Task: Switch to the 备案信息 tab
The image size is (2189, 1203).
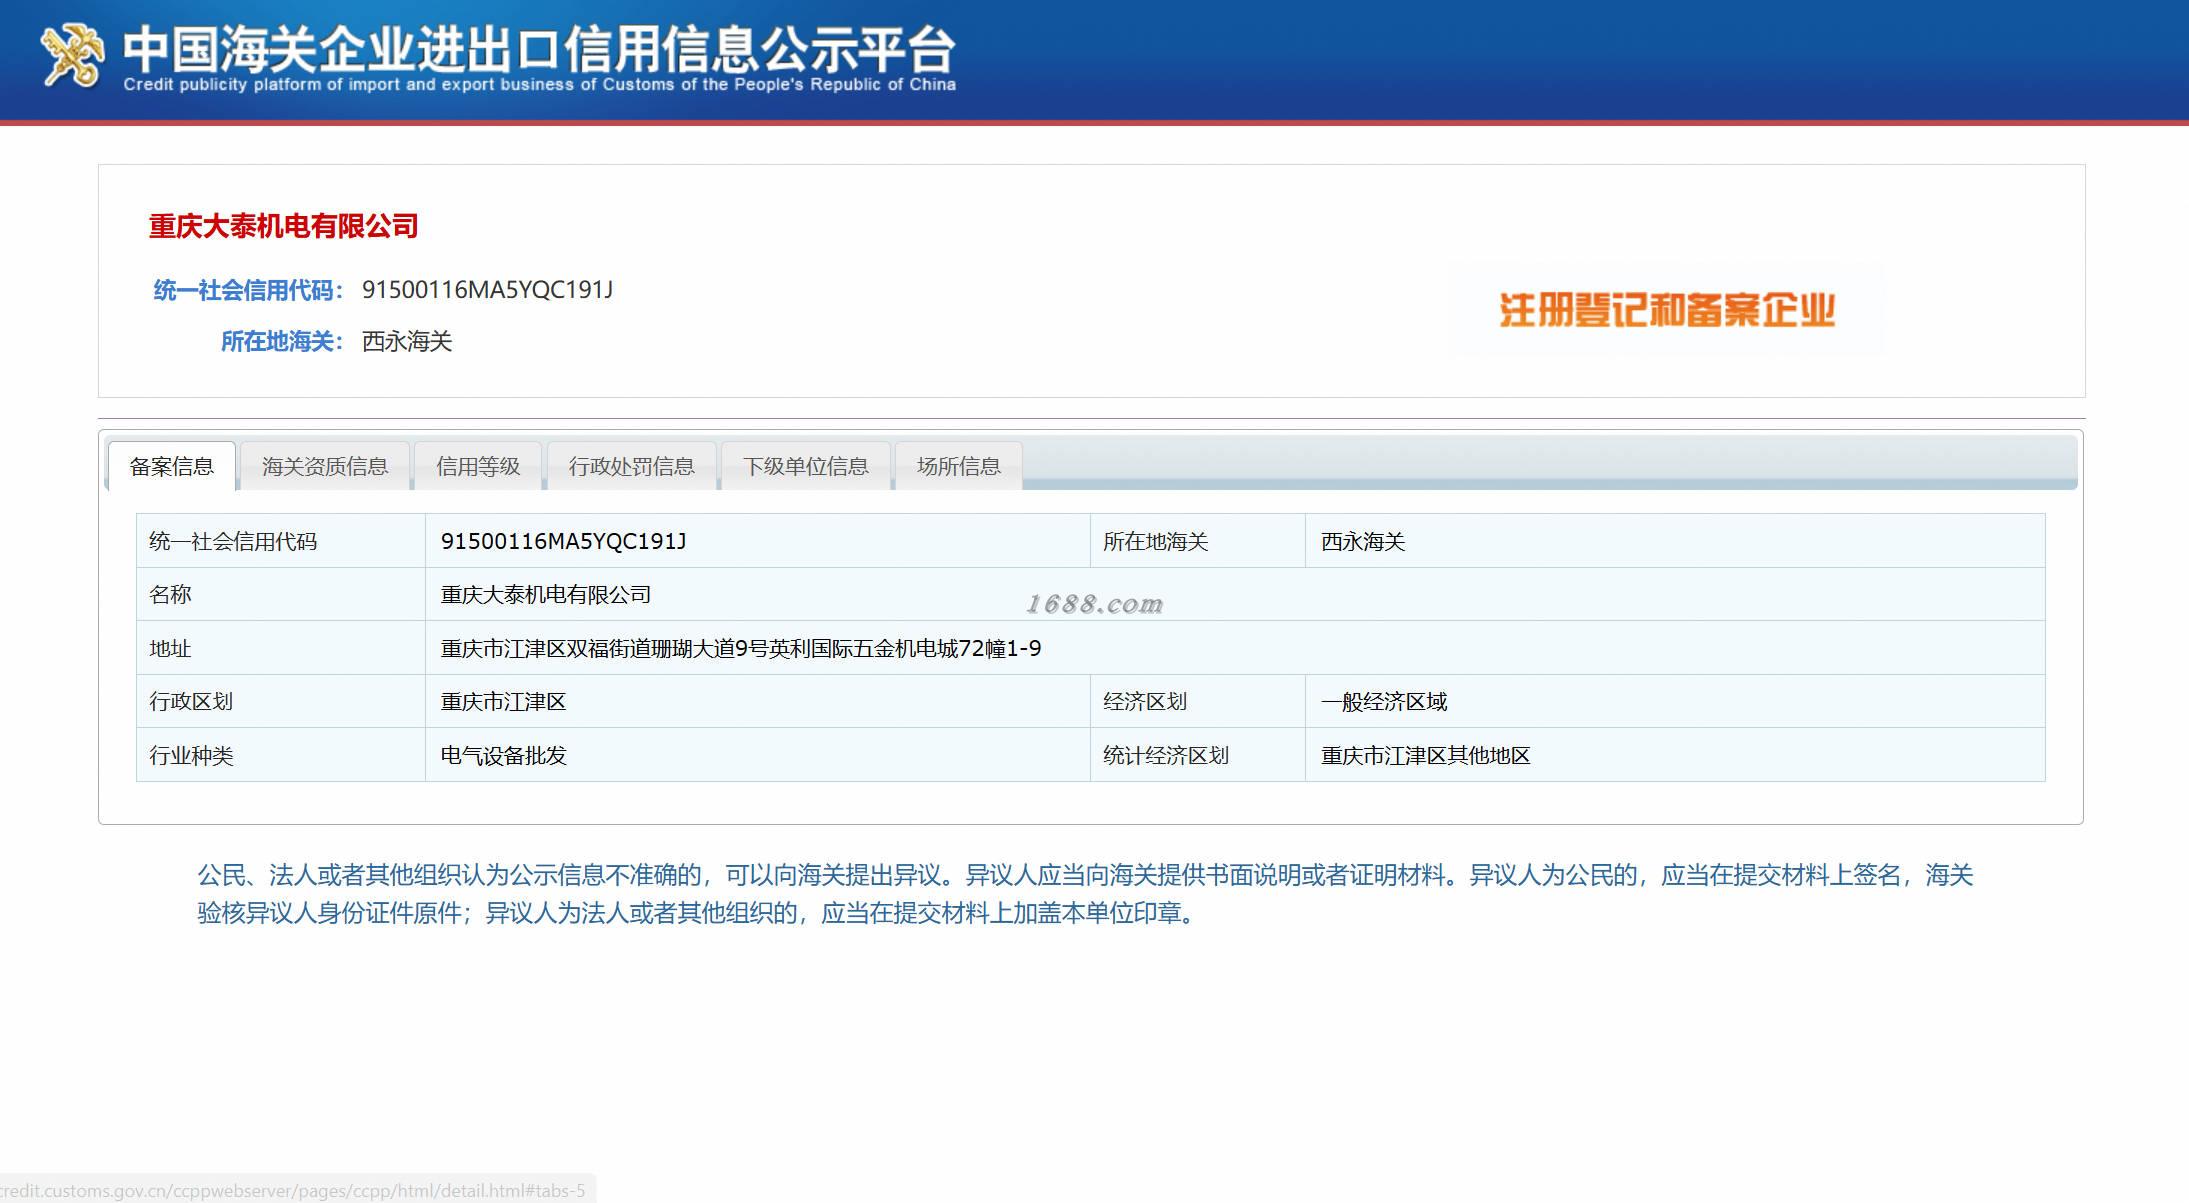Action: coord(171,466)
